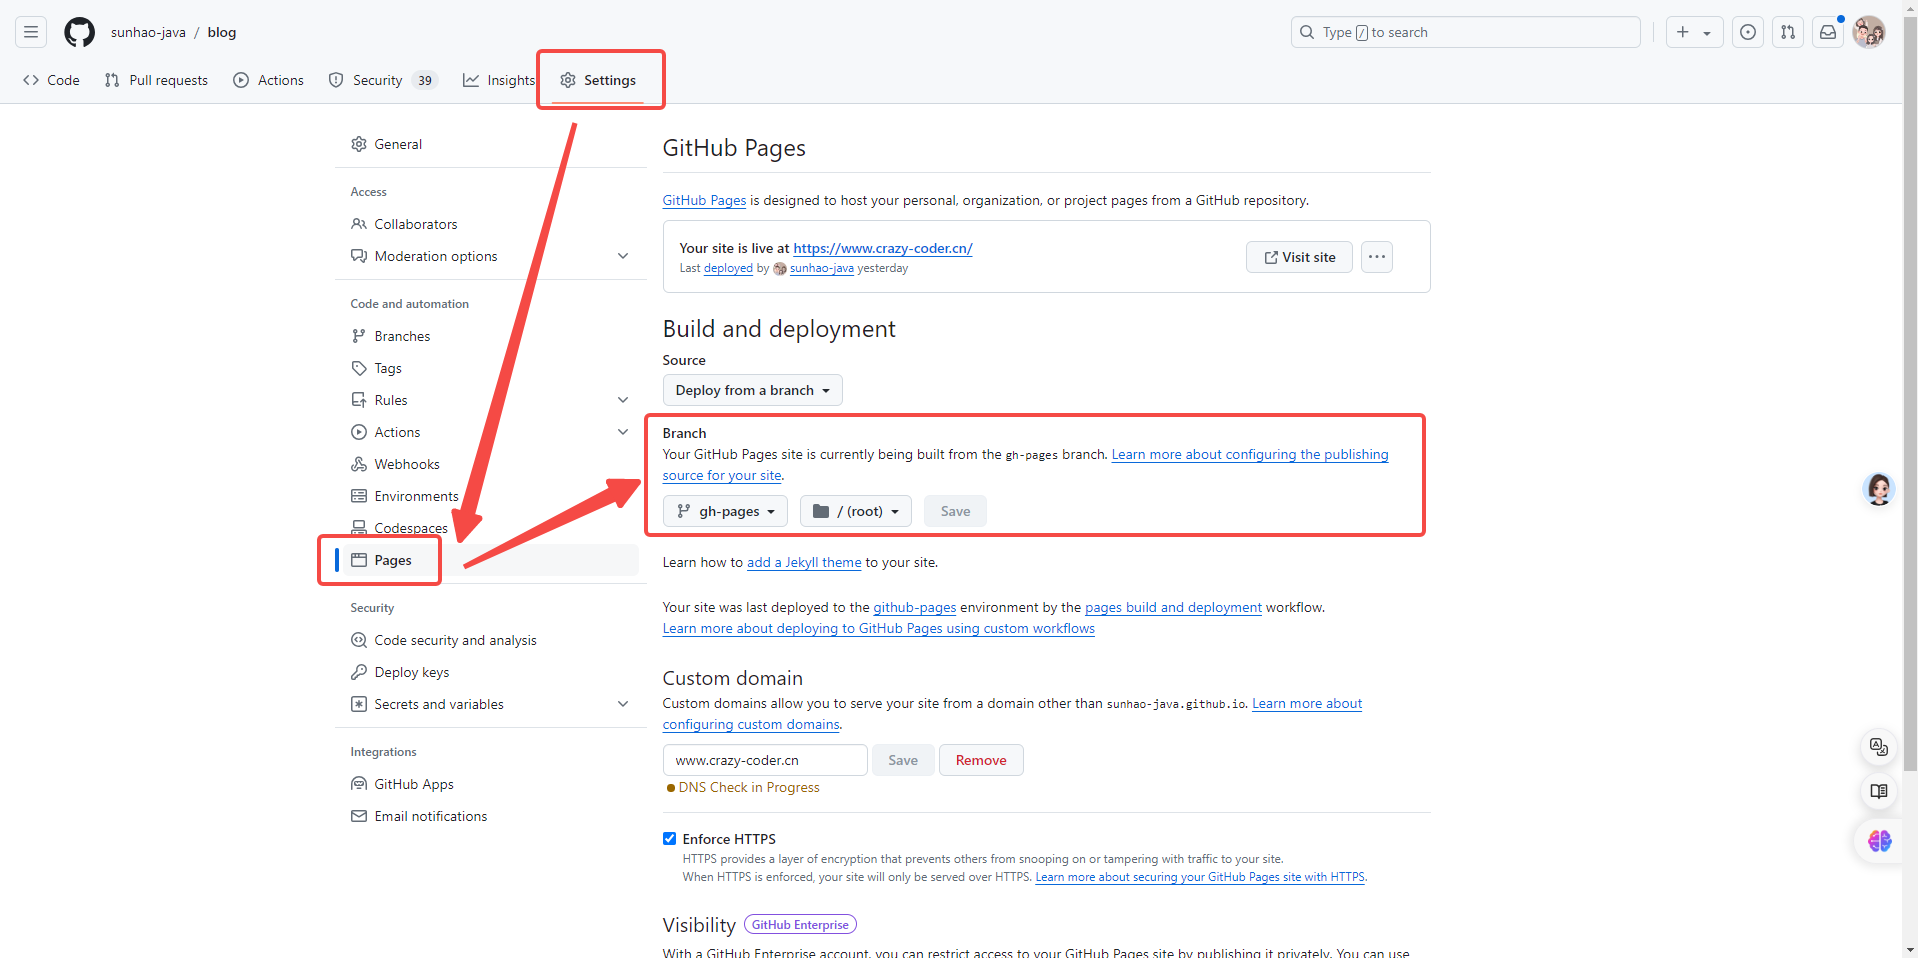Click the floating translate icon
This screenshot has width=1918, height=958.
coord(1879,747)
